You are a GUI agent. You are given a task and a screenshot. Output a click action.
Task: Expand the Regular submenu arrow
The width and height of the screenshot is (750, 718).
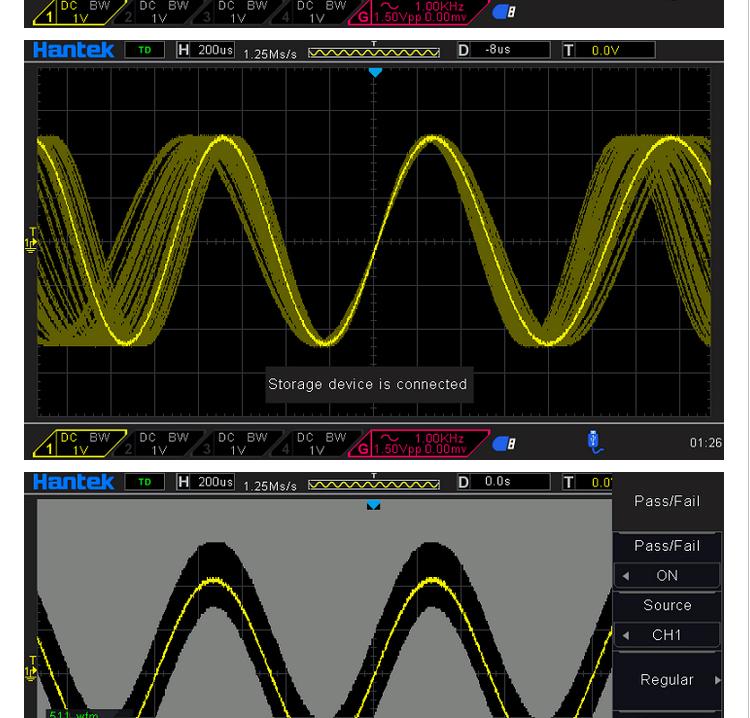tap(717, 680)
